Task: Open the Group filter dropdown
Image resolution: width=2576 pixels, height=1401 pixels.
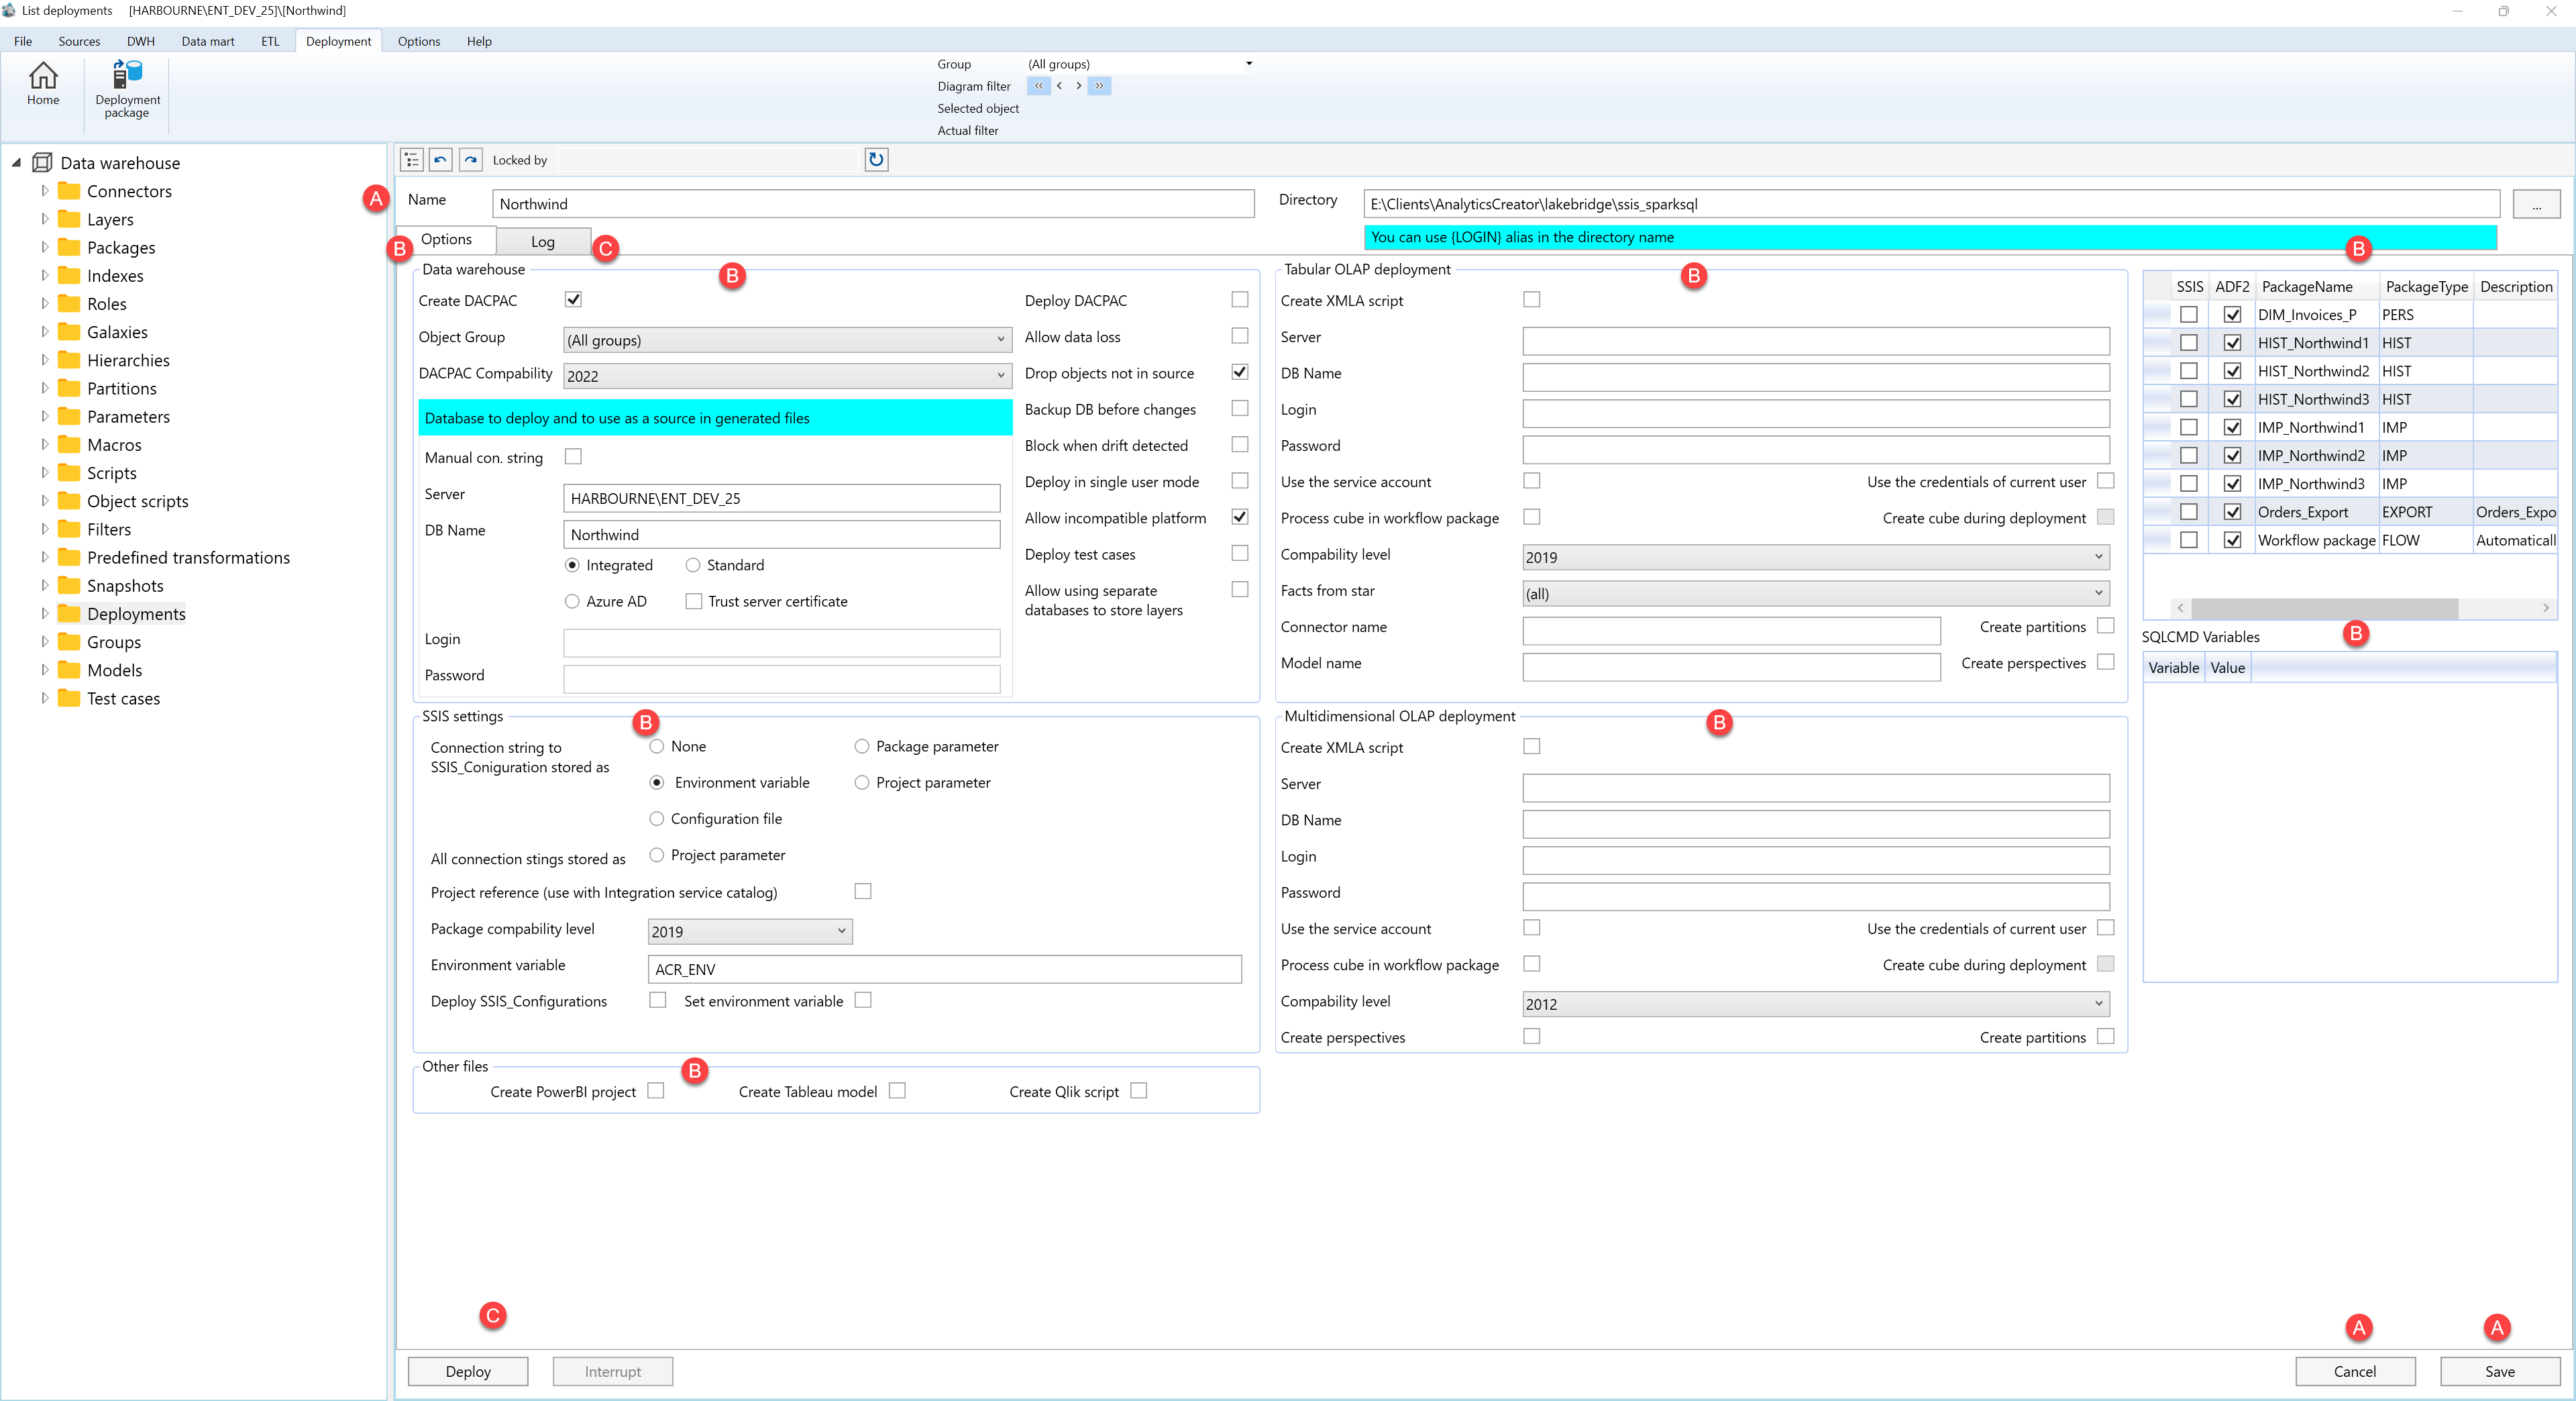Action: coord(1141,64)
